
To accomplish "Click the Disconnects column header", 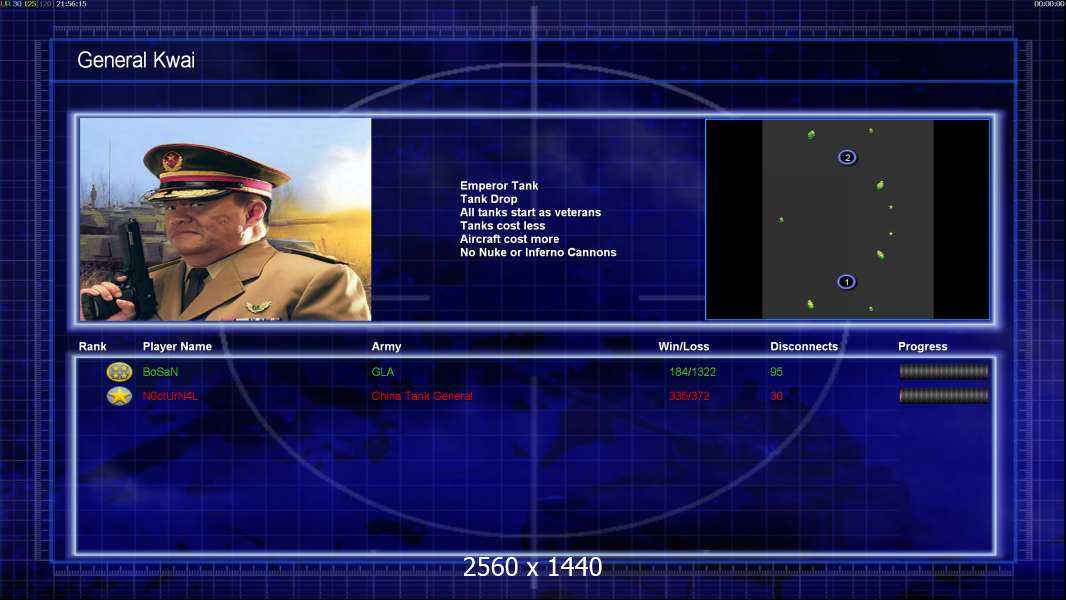I will click(x=804, y=347).
